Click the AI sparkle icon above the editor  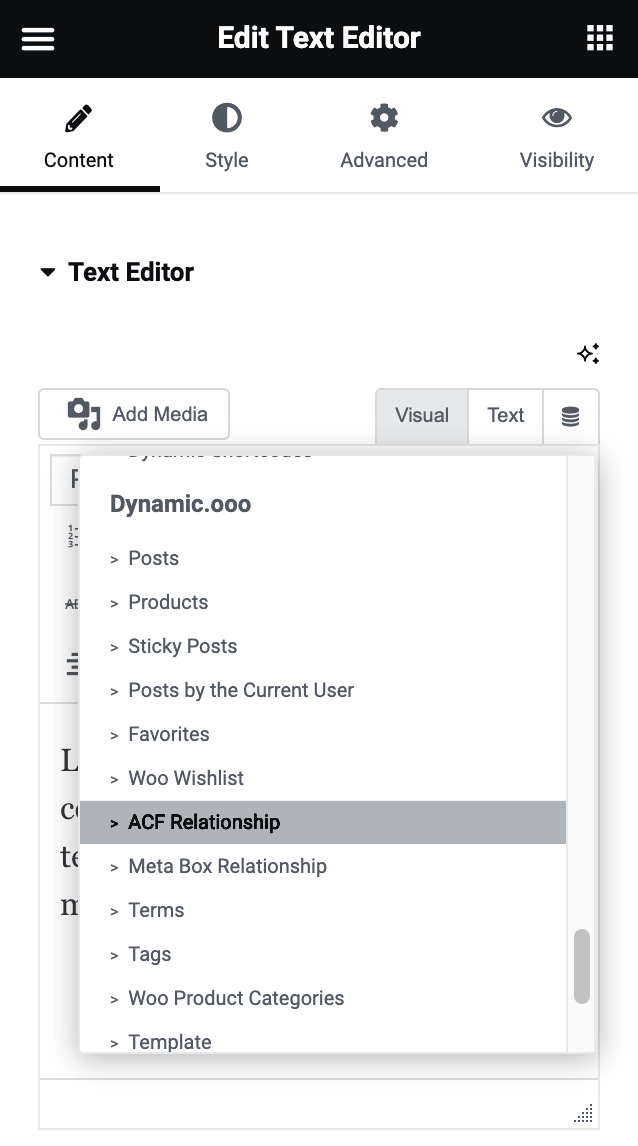(588, 353)
